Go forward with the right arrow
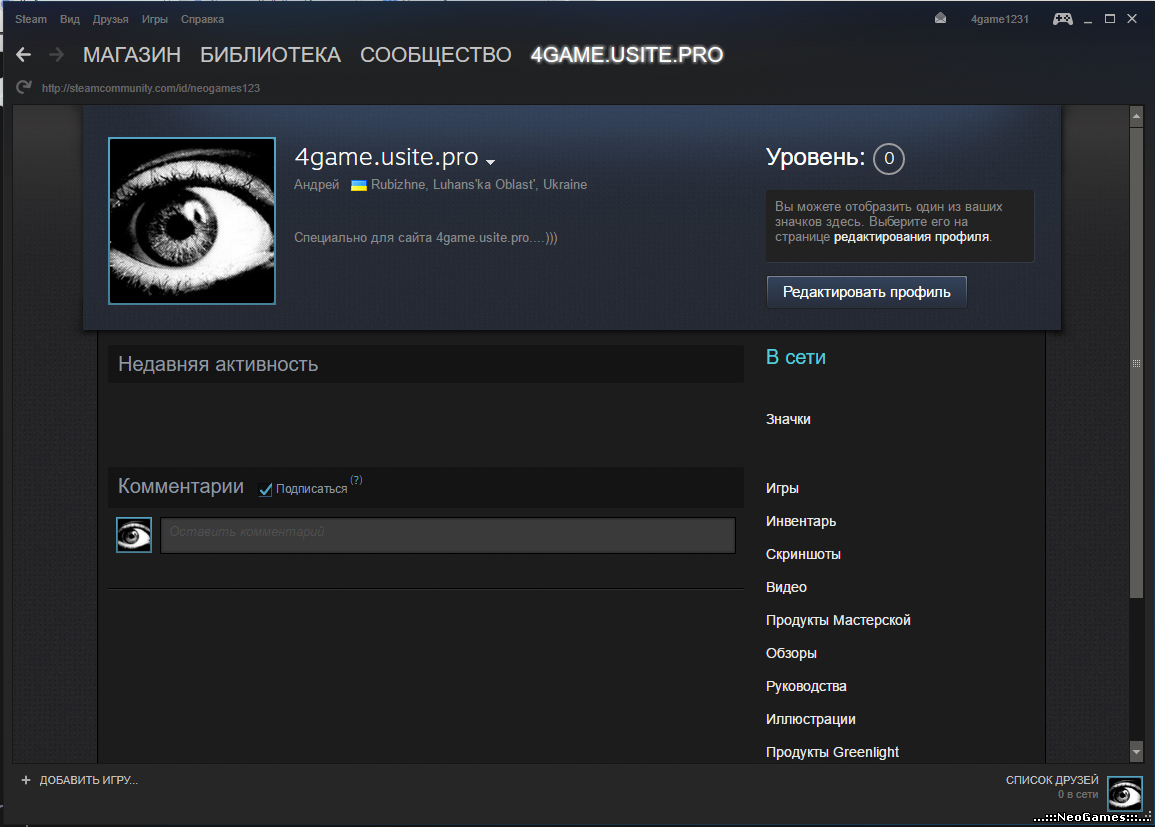 57,54
